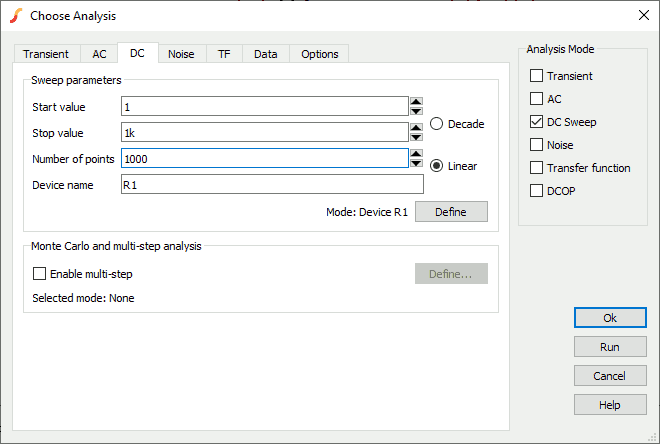Decrease Number of points with down arrow

416,163
